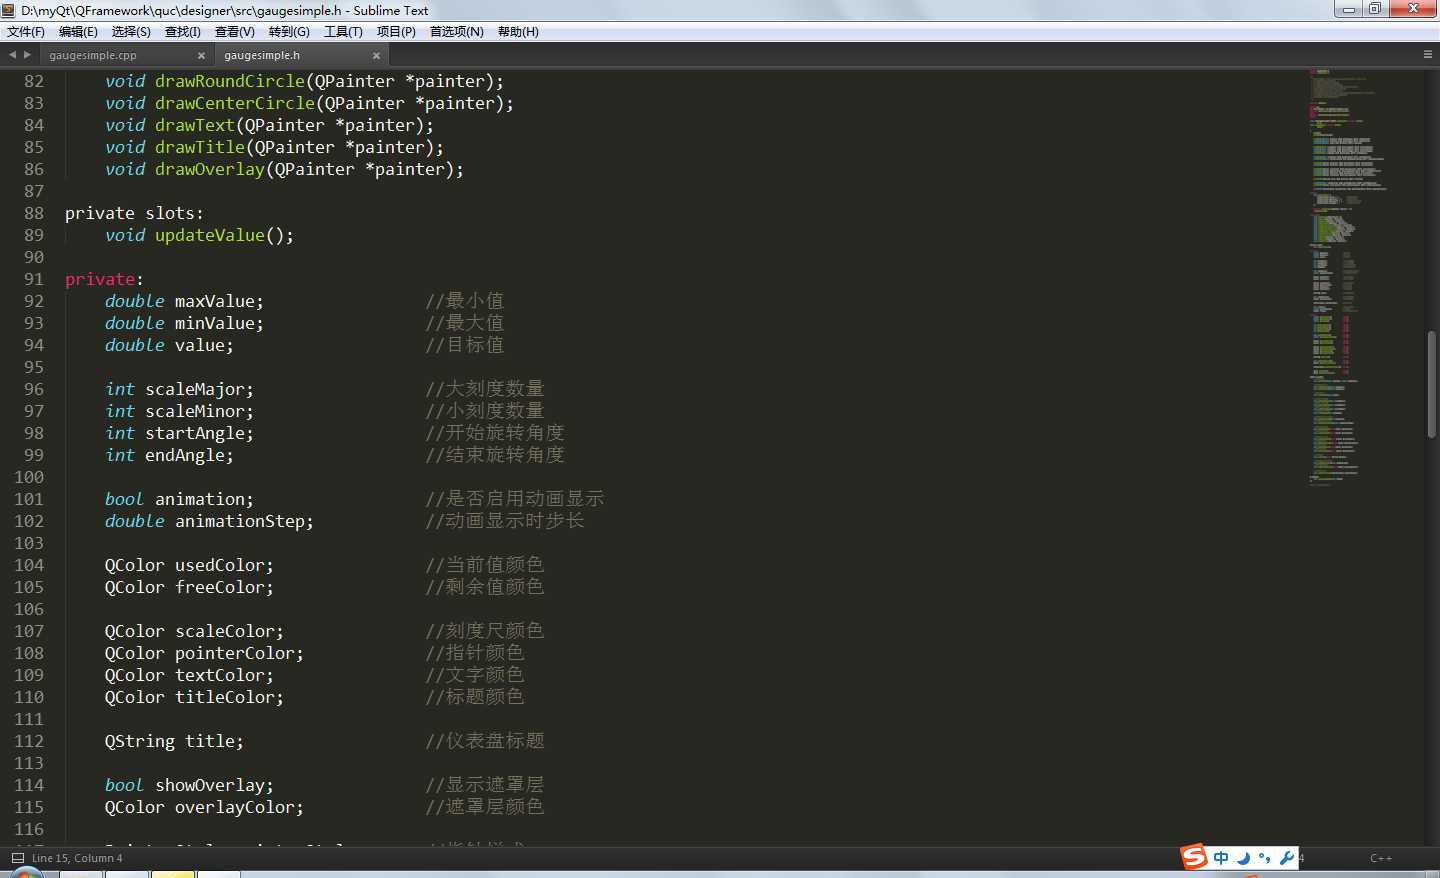The height and width of the screenshot is (878, 1440).
Task: Open the 文件(F) menu
Action: [26, 32]
